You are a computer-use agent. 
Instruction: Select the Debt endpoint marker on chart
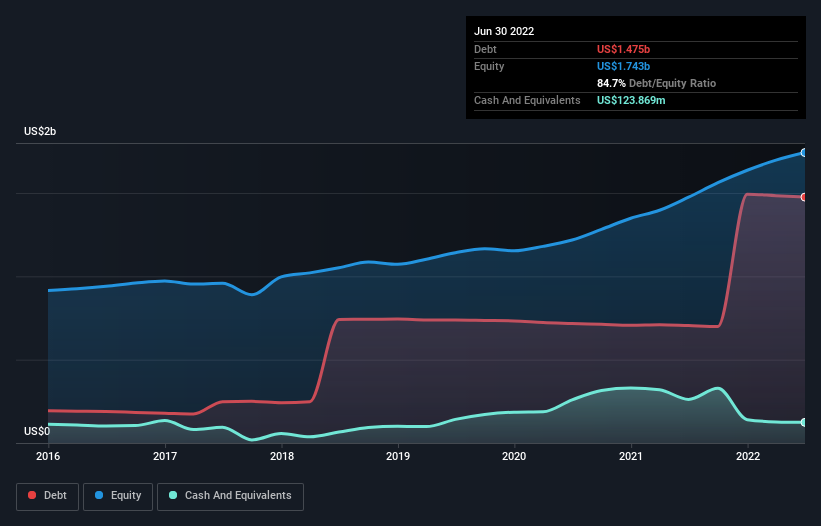pos(804,197)
